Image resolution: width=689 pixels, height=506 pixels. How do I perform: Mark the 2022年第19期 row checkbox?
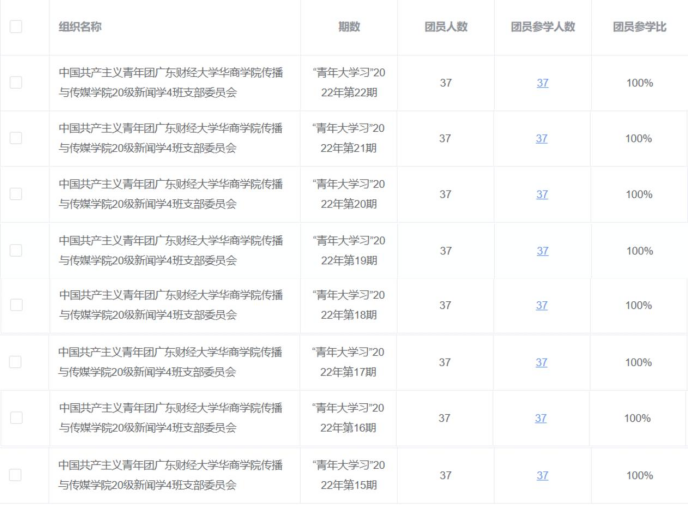16,250
